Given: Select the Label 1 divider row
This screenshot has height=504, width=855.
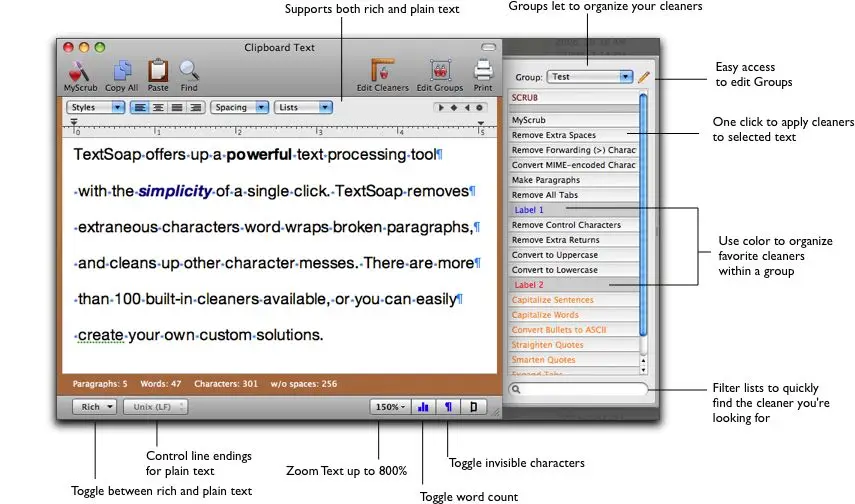Looking at the screenshot, I should click(x=574, y=210).
